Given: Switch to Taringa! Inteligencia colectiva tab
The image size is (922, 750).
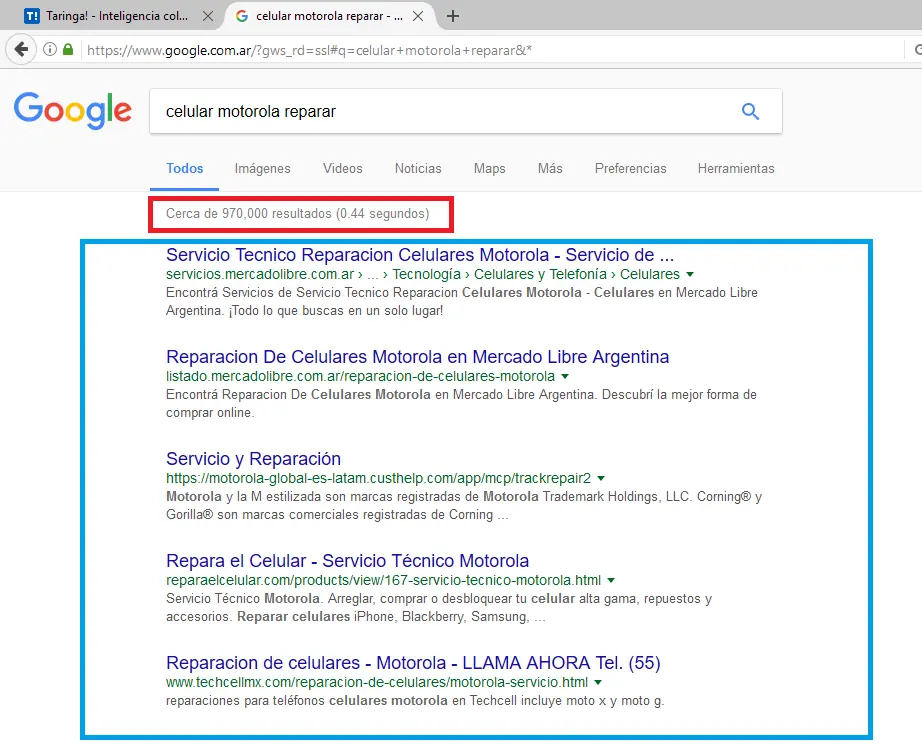Looking at the screenshot, I should 117,16.
